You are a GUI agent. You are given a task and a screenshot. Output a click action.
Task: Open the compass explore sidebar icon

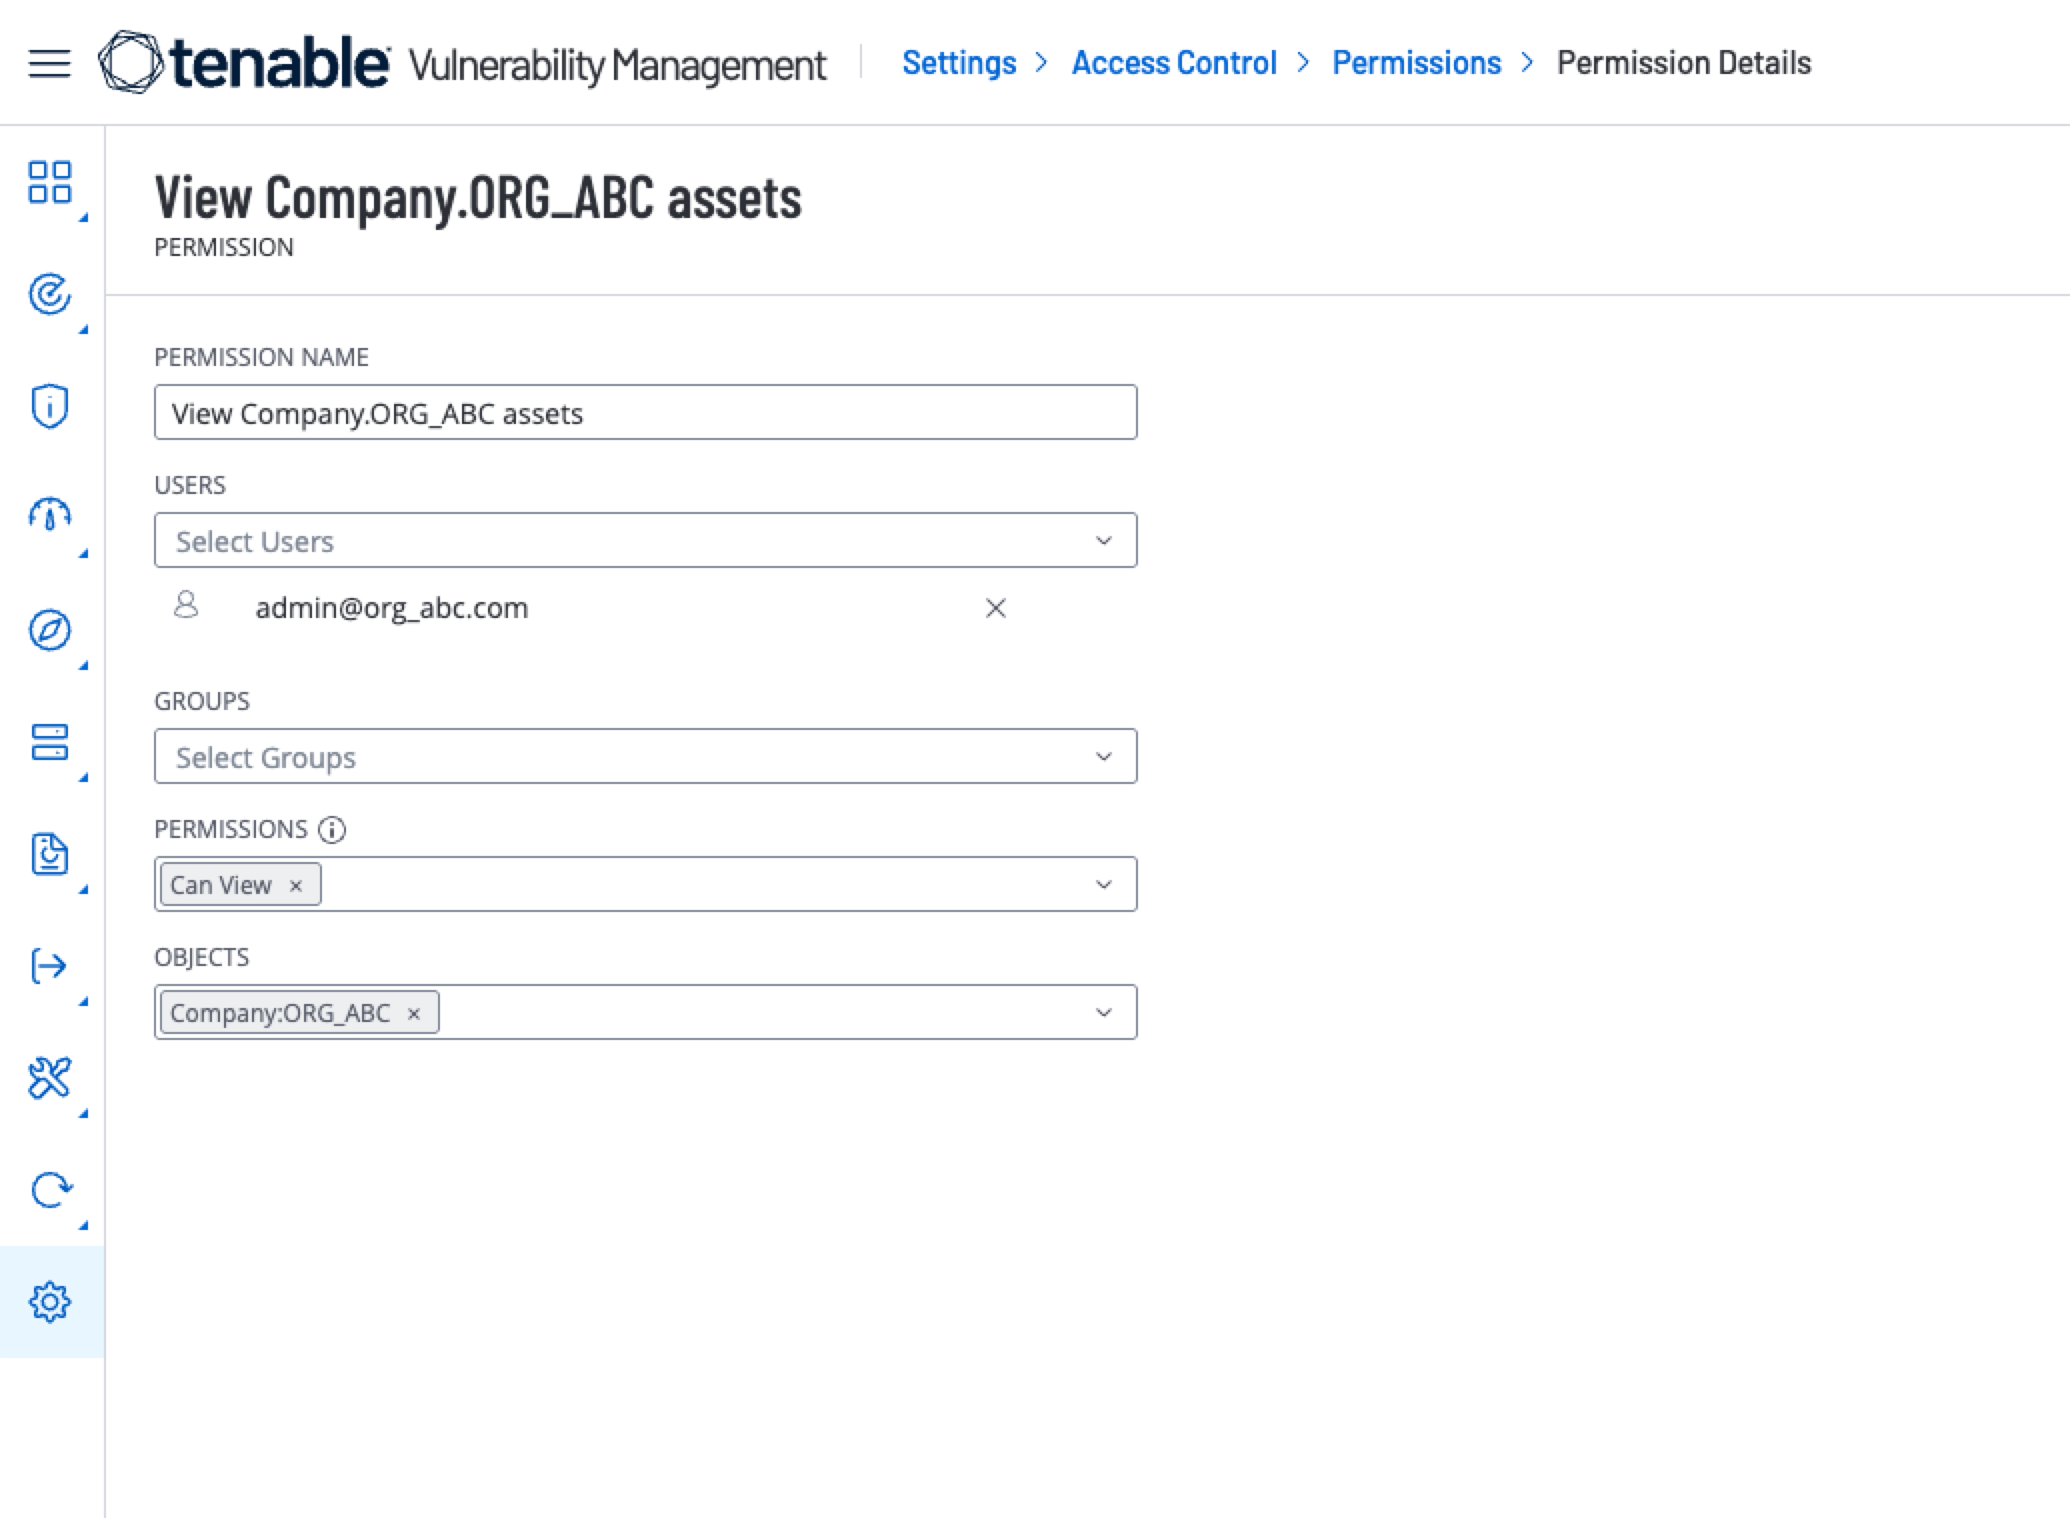[49, 631]
